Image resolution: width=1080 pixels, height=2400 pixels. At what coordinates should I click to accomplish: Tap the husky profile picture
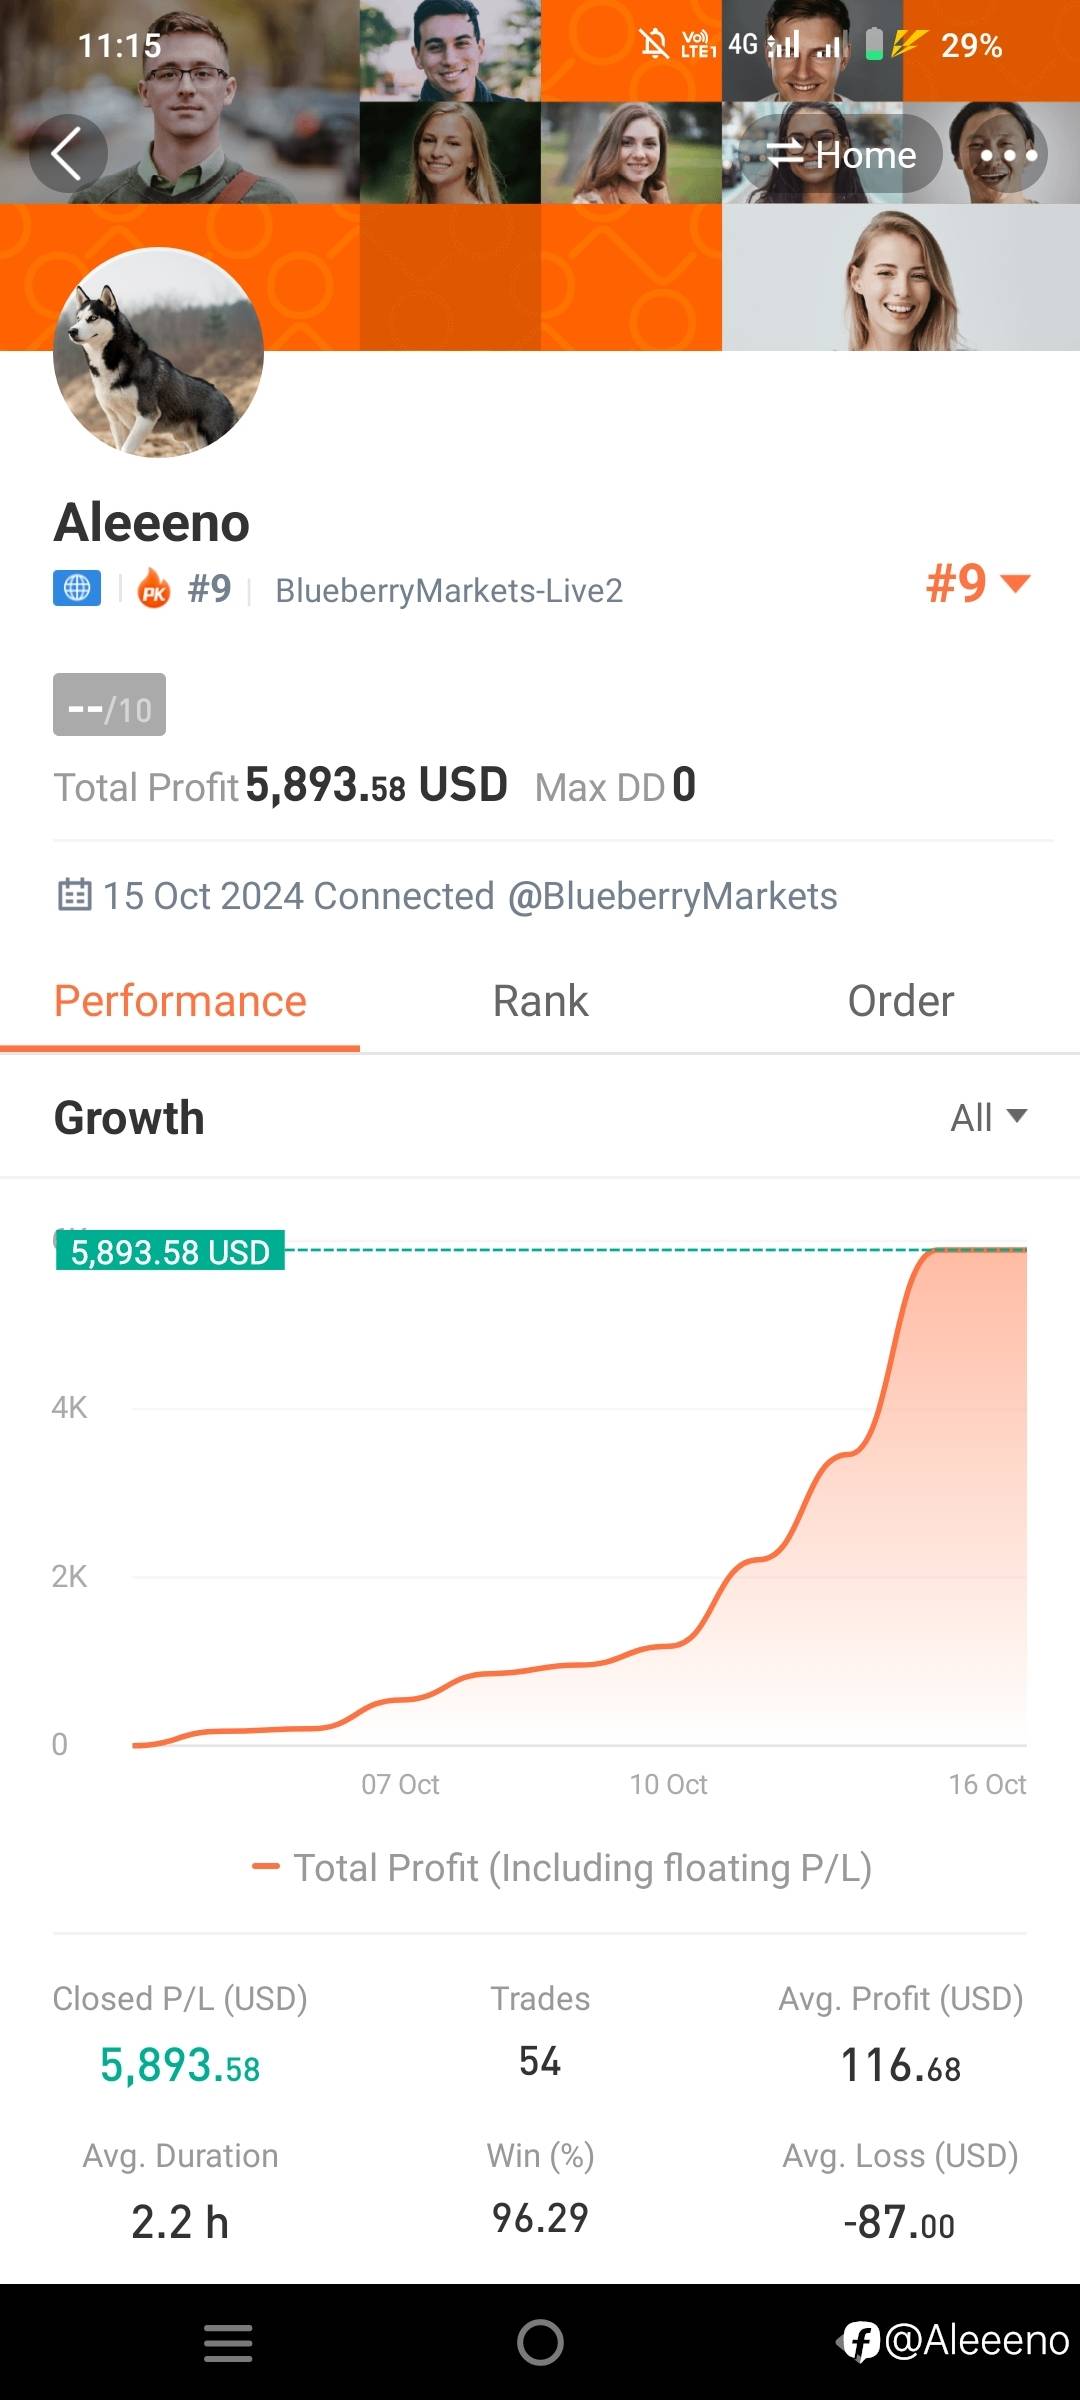pyautogui.click(x=158, y=353)
